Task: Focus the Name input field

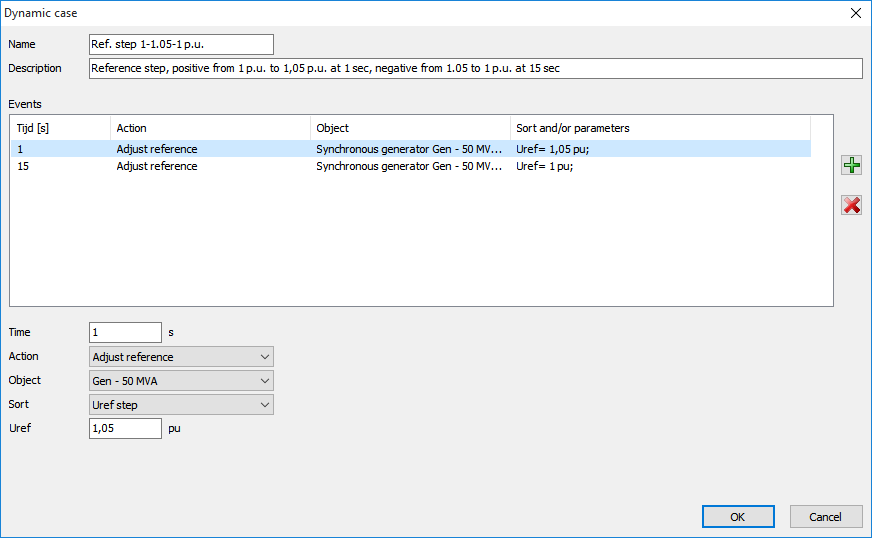Action: tap(181, 45)
